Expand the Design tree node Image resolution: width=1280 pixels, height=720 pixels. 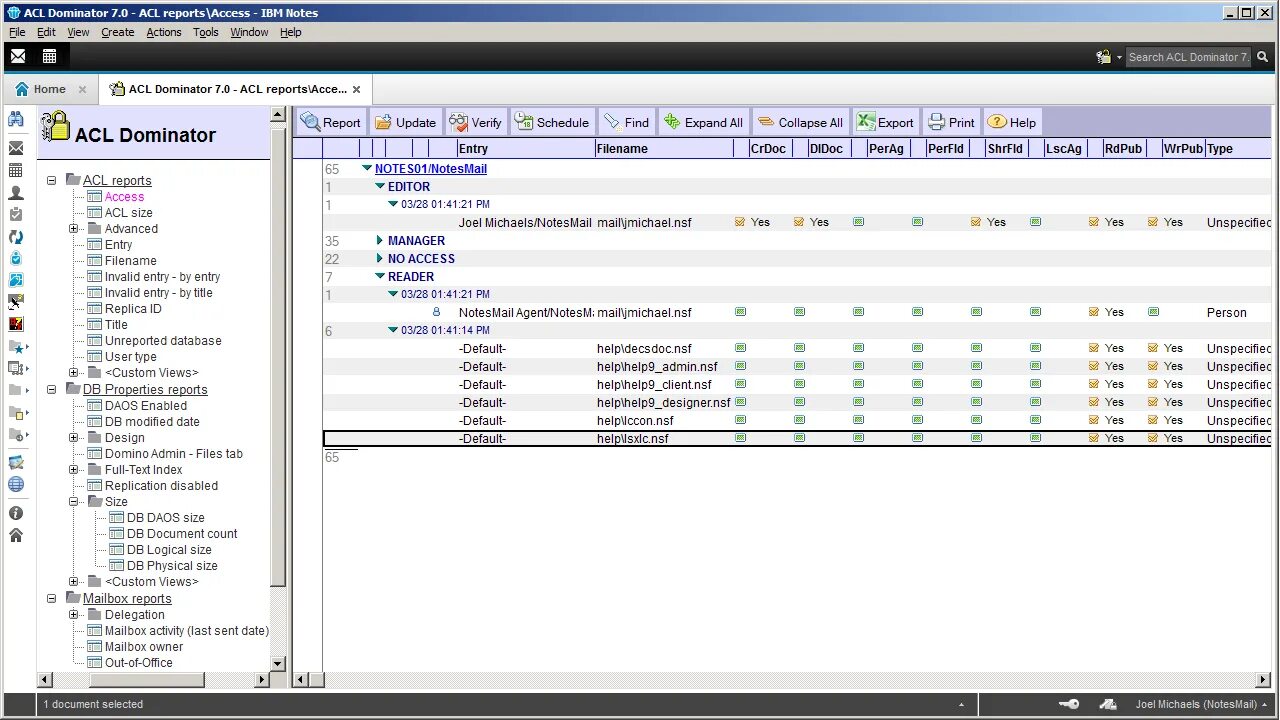click(74, 438)
